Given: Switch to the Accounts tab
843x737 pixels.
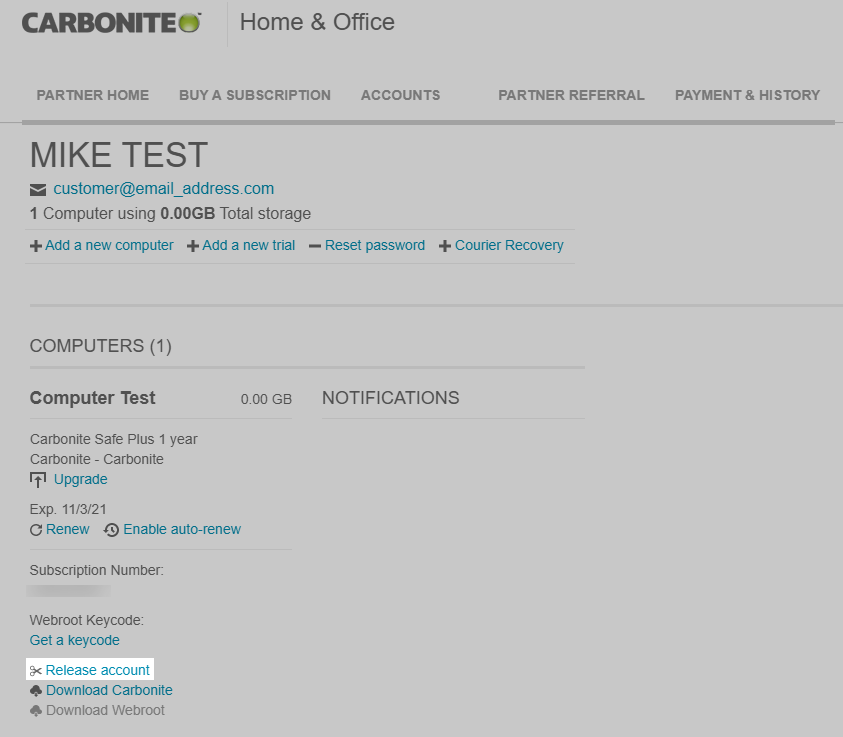Looking at the screenshot, I should [400, 95].
